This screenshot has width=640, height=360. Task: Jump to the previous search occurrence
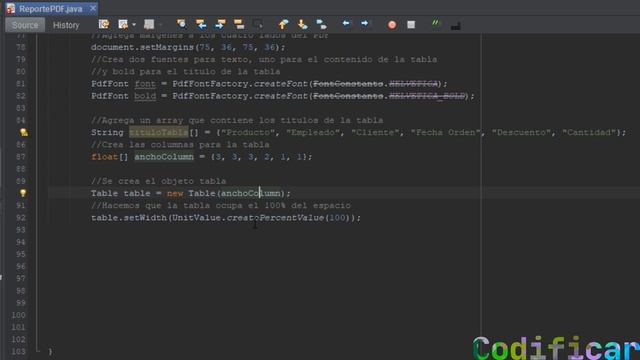201,24
